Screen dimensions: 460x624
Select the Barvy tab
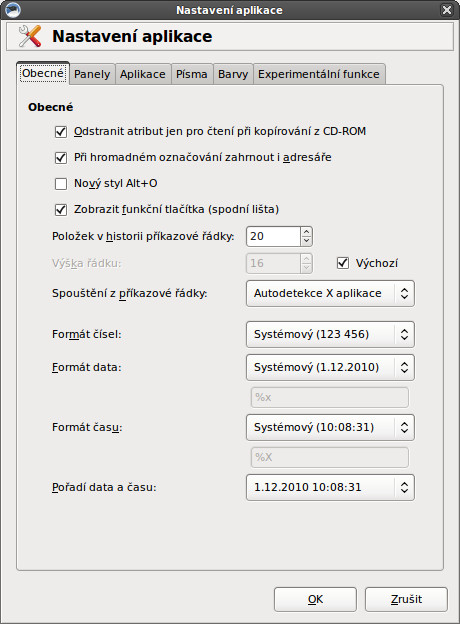click(233, 74)
